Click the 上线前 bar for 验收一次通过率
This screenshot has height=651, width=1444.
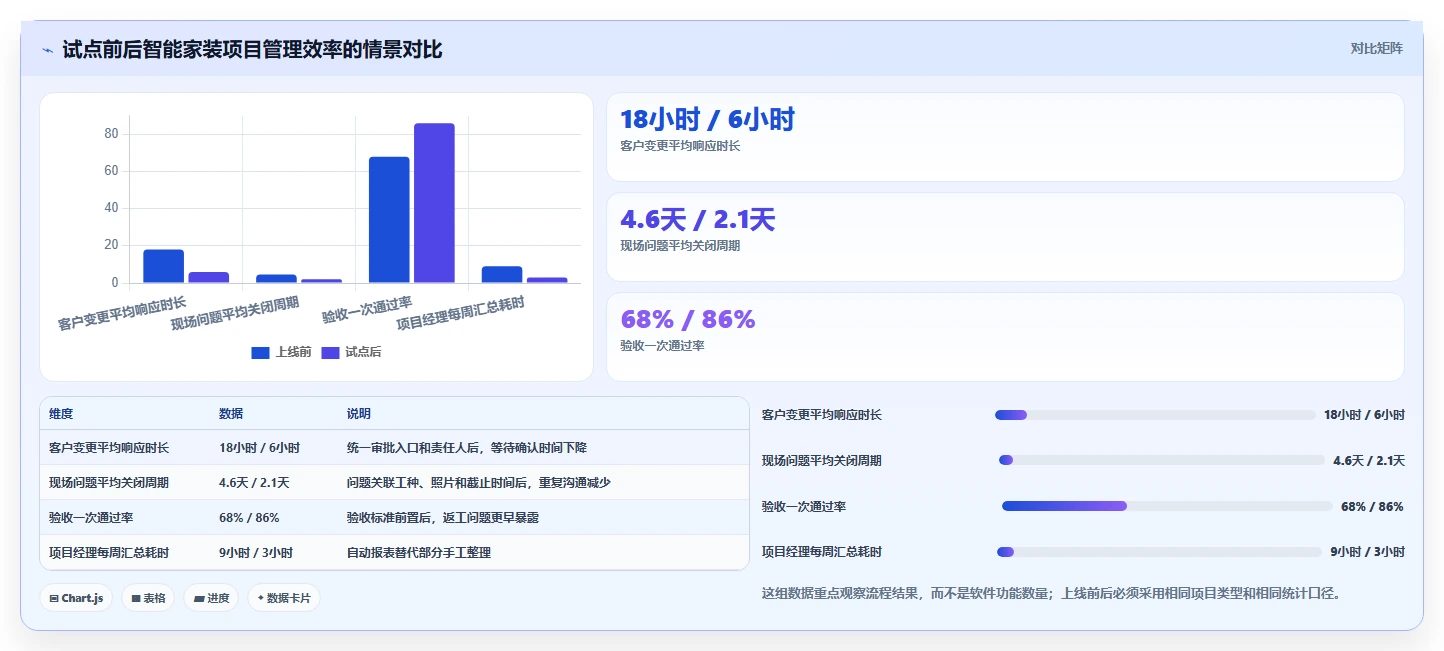click(x=389, y=220)
